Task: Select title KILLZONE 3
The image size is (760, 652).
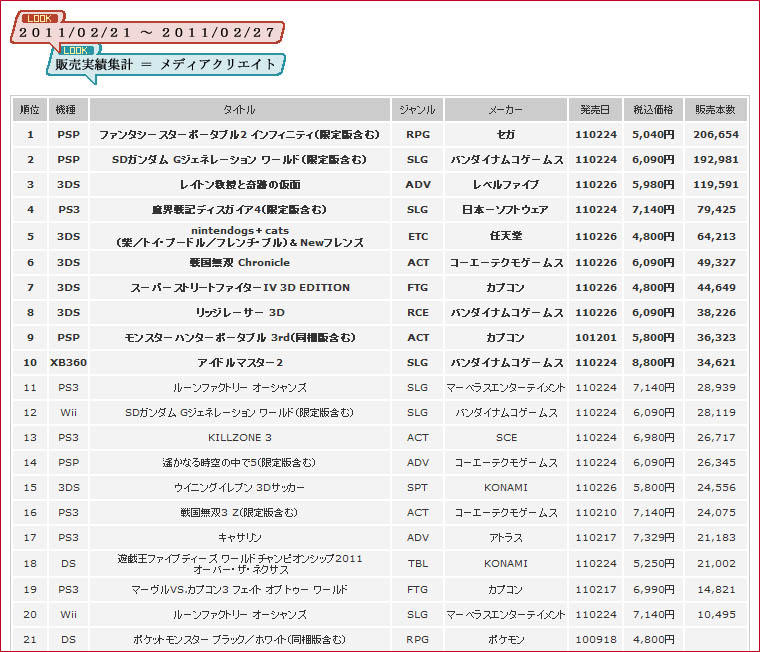Action: pos(239,438)
